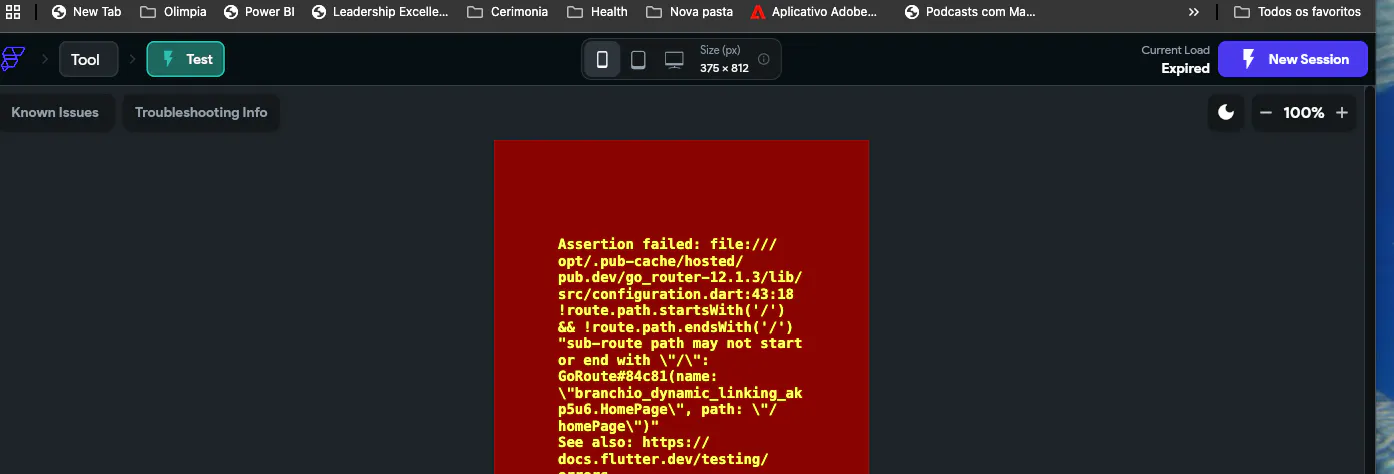This screenshot has height=474, width=1394.
Task: Increase zoom with the plus button
Action: pyautogui.click(x=1342, y=113)
